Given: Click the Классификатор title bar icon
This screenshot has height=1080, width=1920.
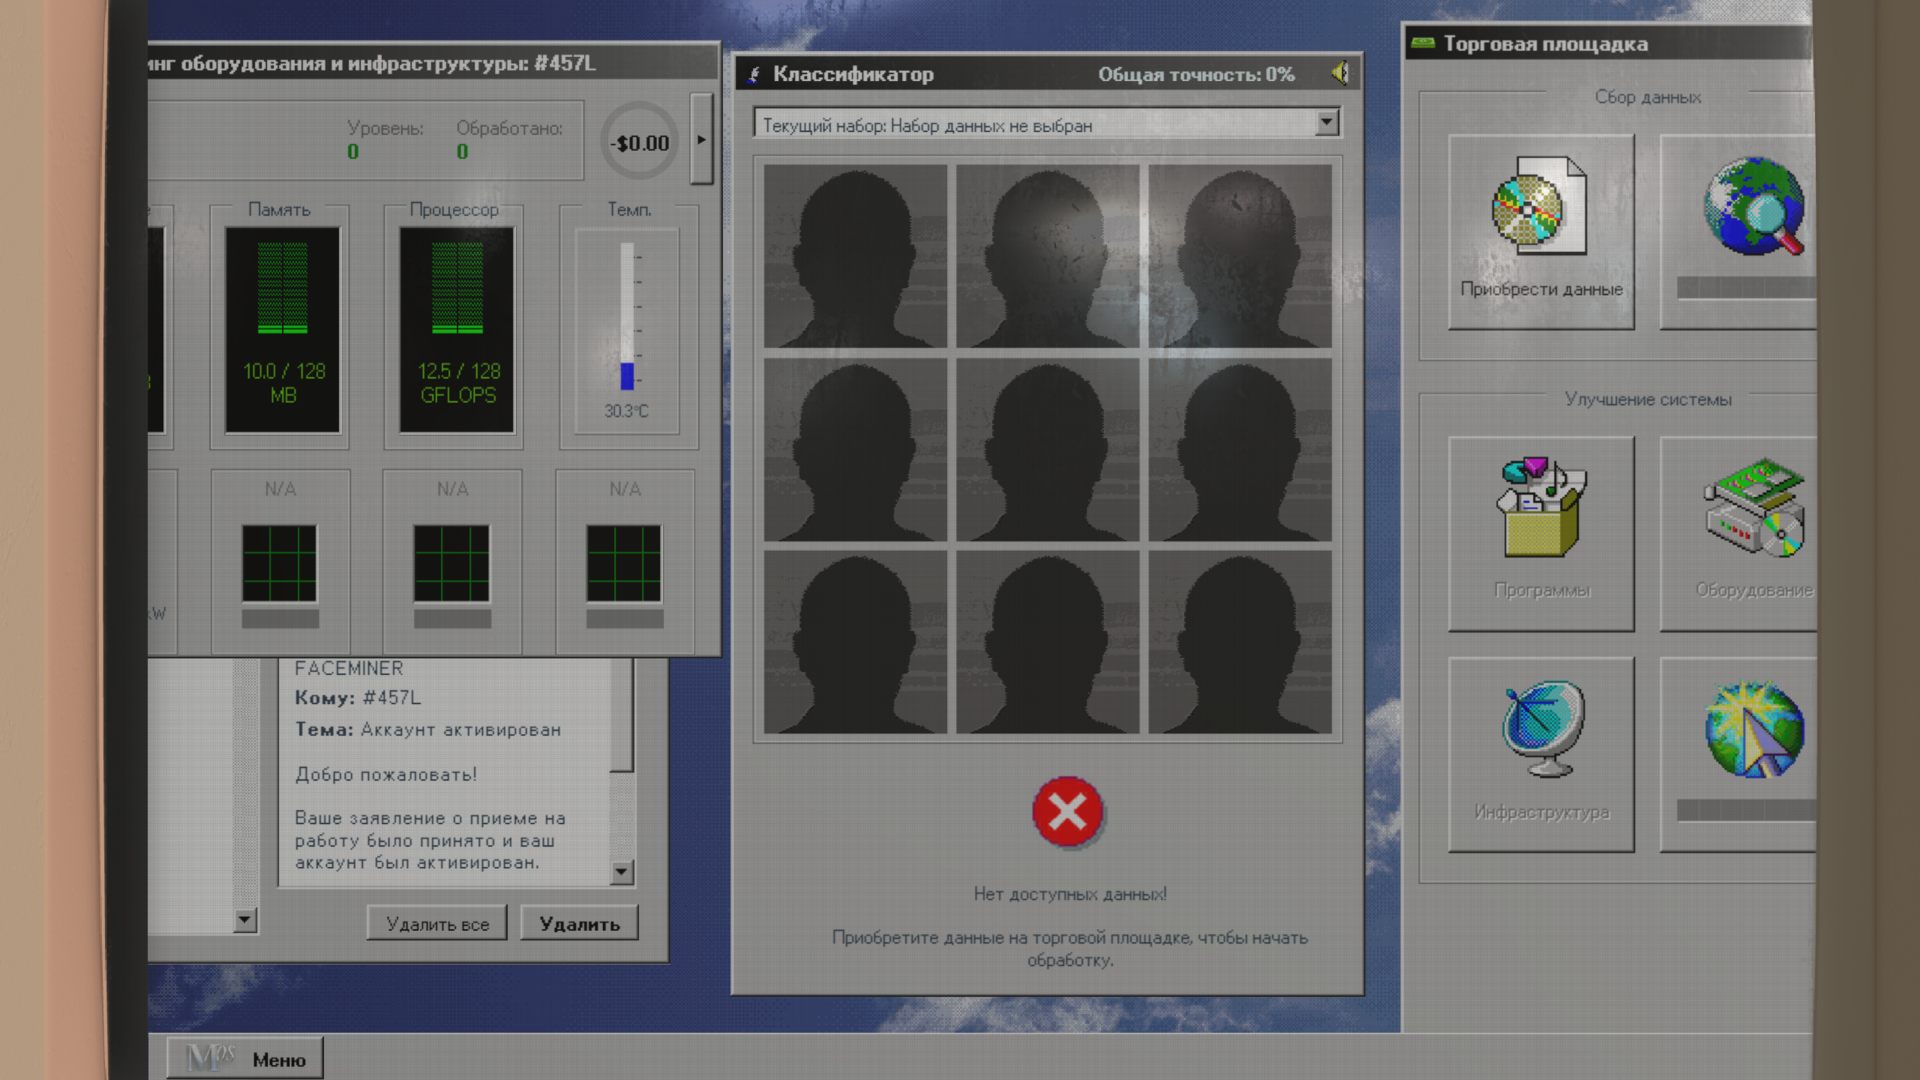Looking at the screenshot, I should point(754,74).
